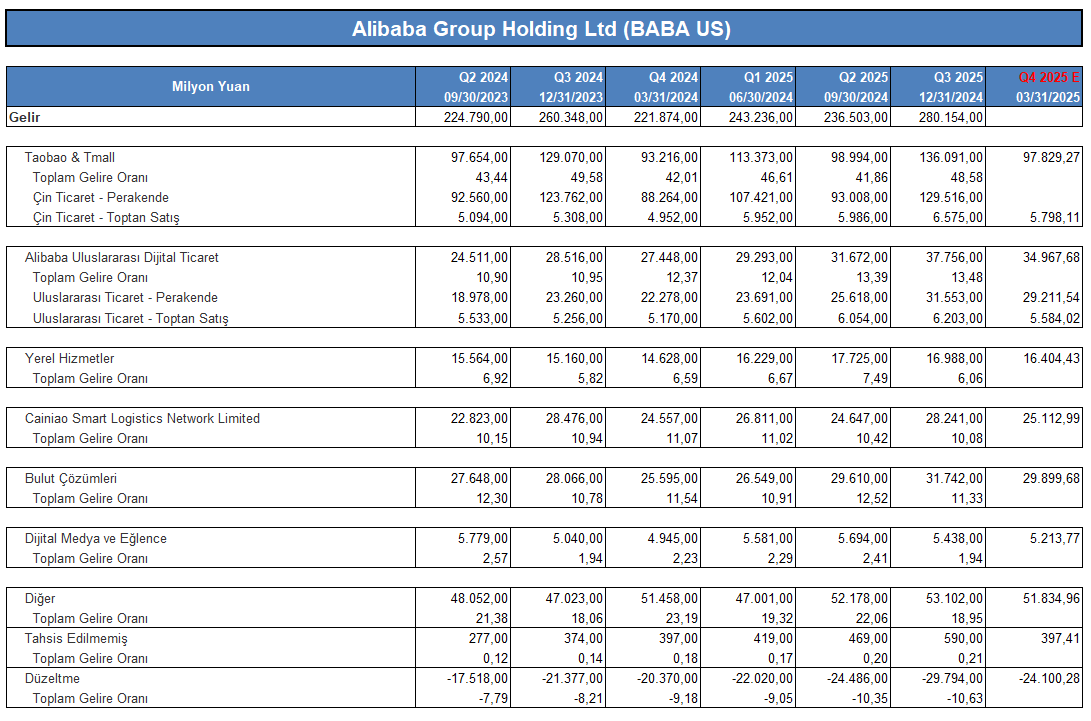
Task: Select the ratio 13,48
Action: pos(967,278)
